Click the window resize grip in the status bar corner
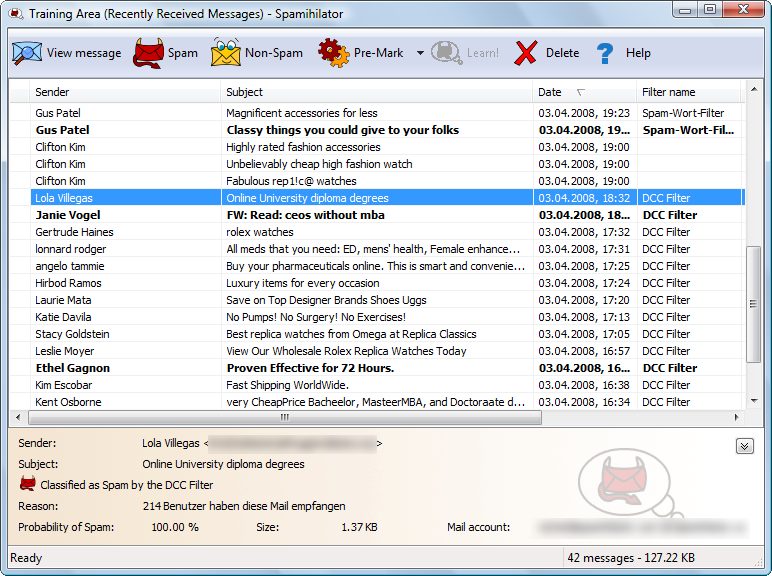 click(759, 562)
